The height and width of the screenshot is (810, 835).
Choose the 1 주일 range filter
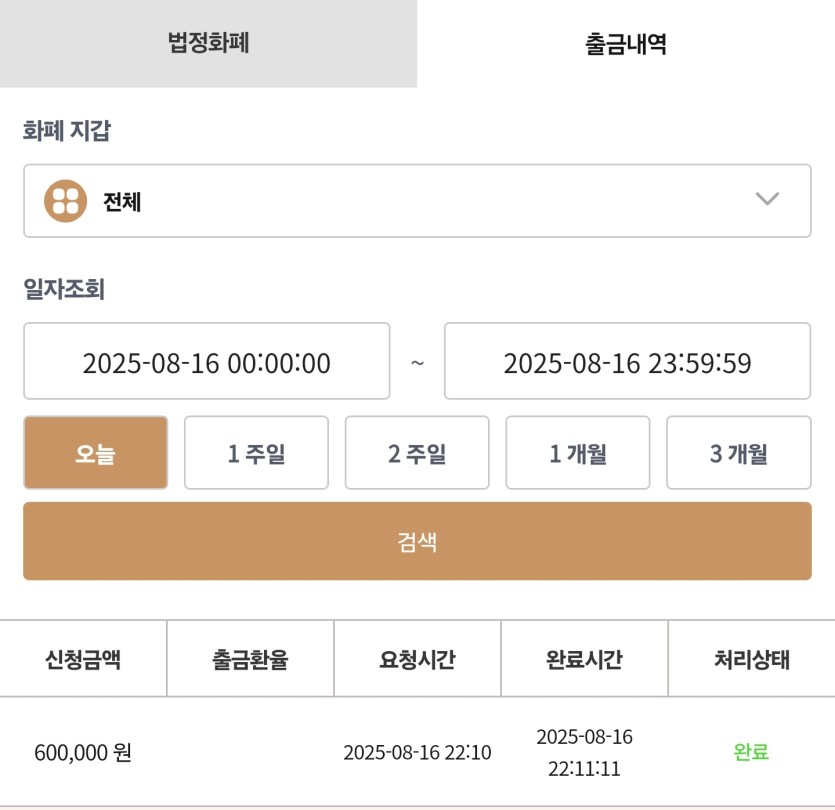(x=256, y=453)
